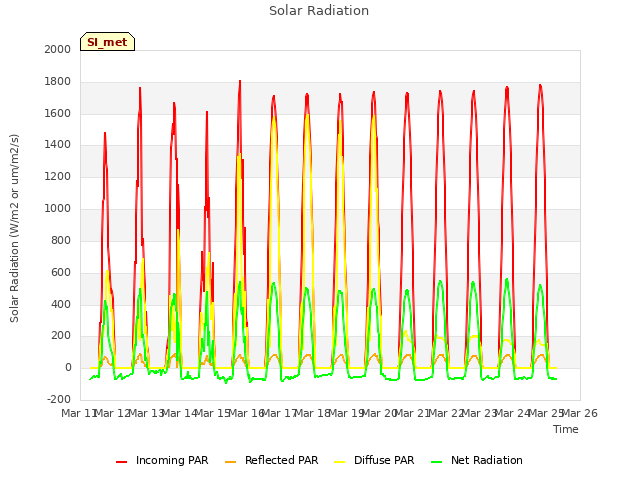The height and width of the screenshot is (480, 640).
Task: Click the yellow Diffuse PAR legend swatch
Action: (340, 462)
